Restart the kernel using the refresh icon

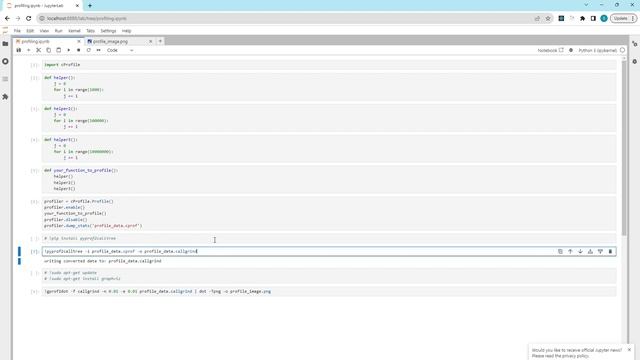point(89,50)
